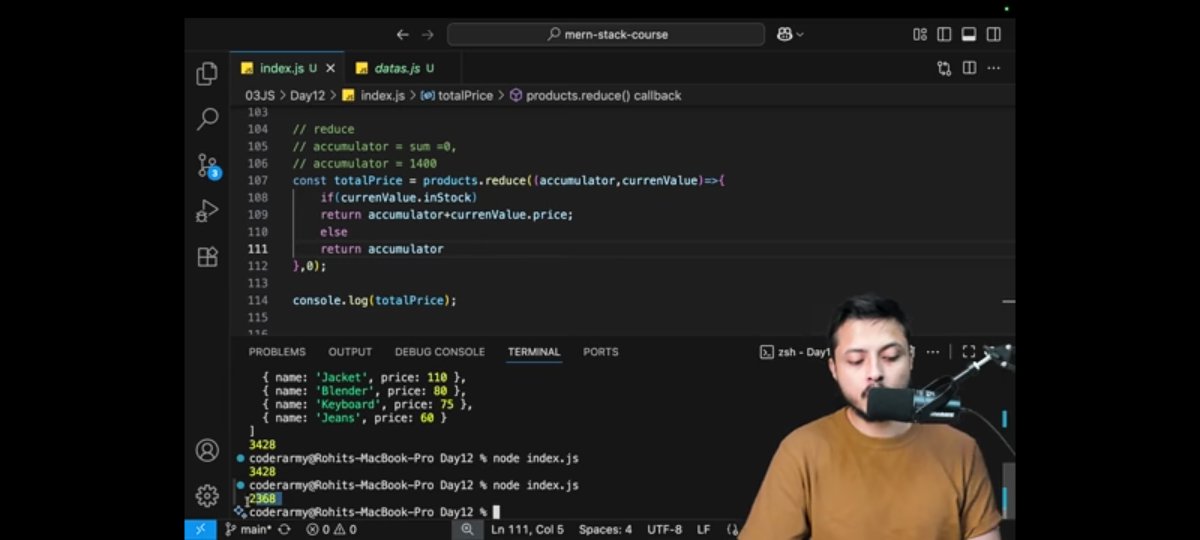Click the '// accumulator = 1400' comment

(x=365, y=163)
